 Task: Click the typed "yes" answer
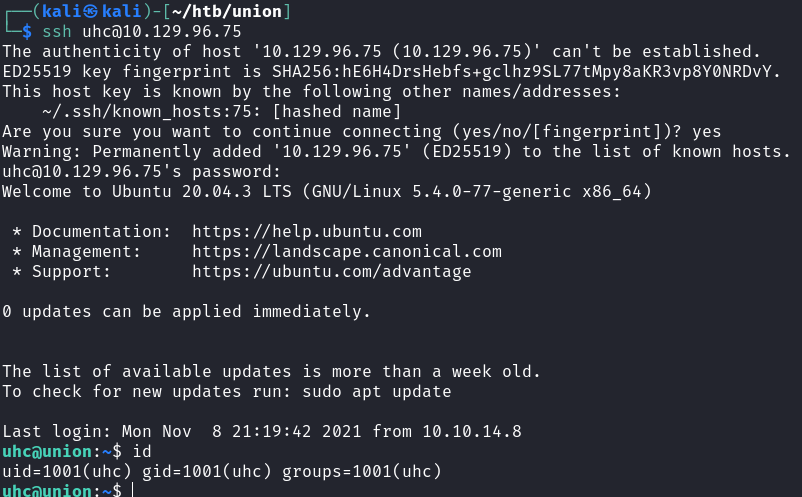tap(706, 131)
